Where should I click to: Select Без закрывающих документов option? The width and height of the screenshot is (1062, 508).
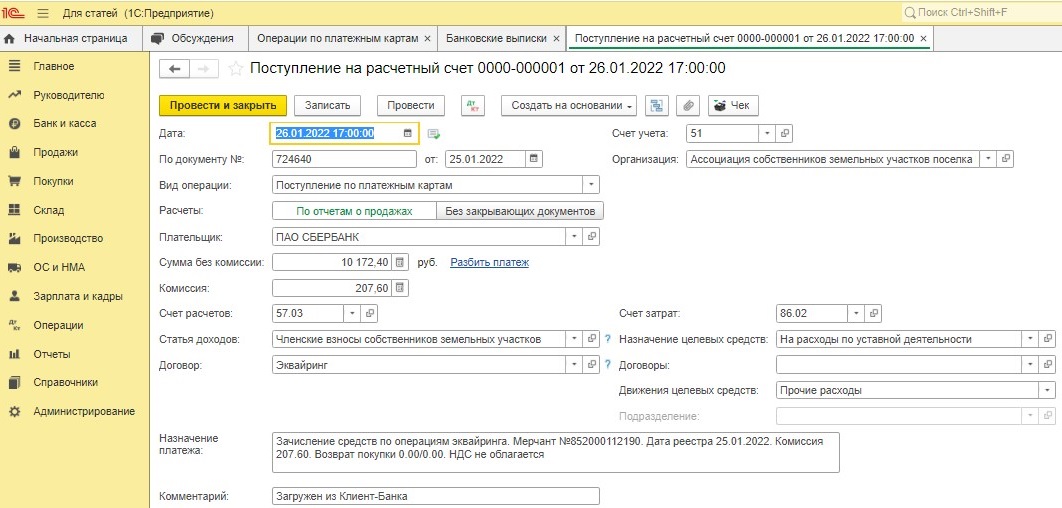pyautogui.click(x=520, y=211)
